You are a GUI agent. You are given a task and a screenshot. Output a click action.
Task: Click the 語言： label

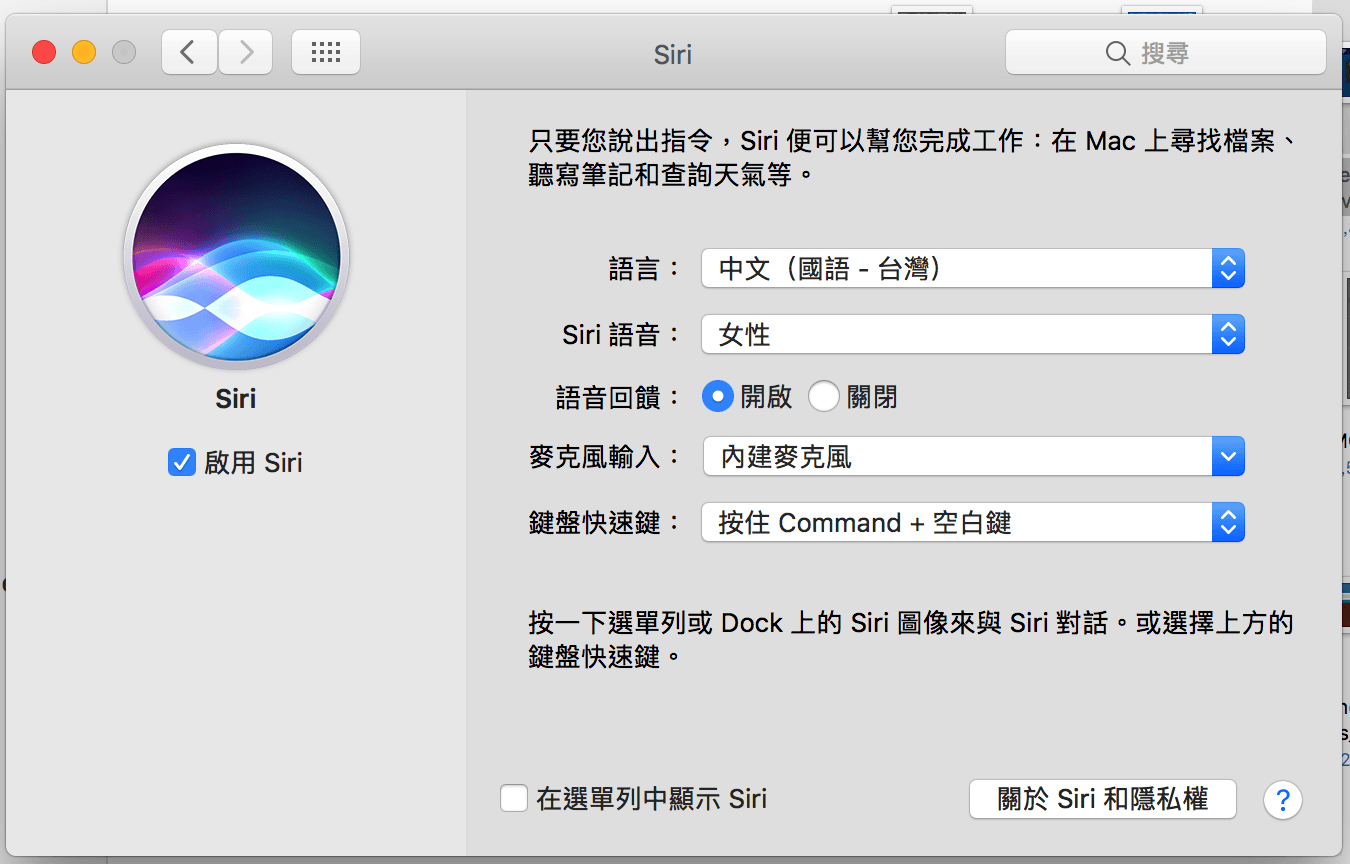(645, 269)
